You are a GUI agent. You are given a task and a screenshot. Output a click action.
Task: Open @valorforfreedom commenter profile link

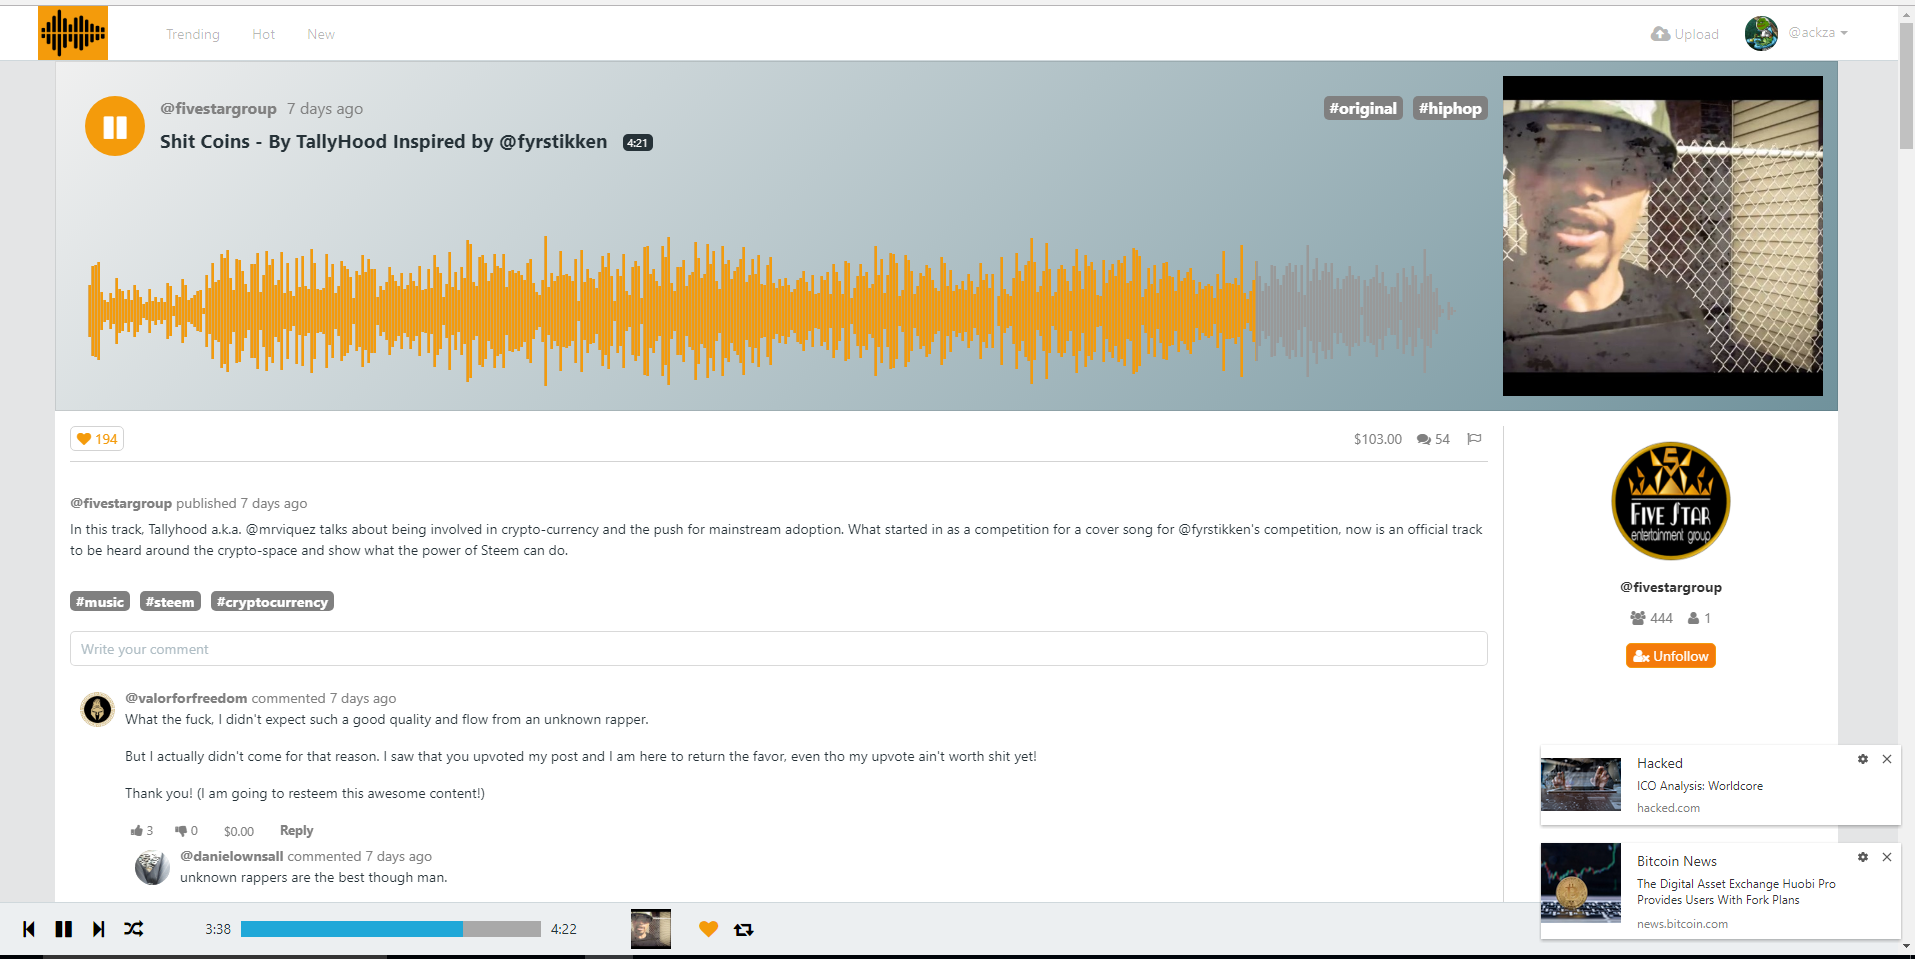point(186,698)
